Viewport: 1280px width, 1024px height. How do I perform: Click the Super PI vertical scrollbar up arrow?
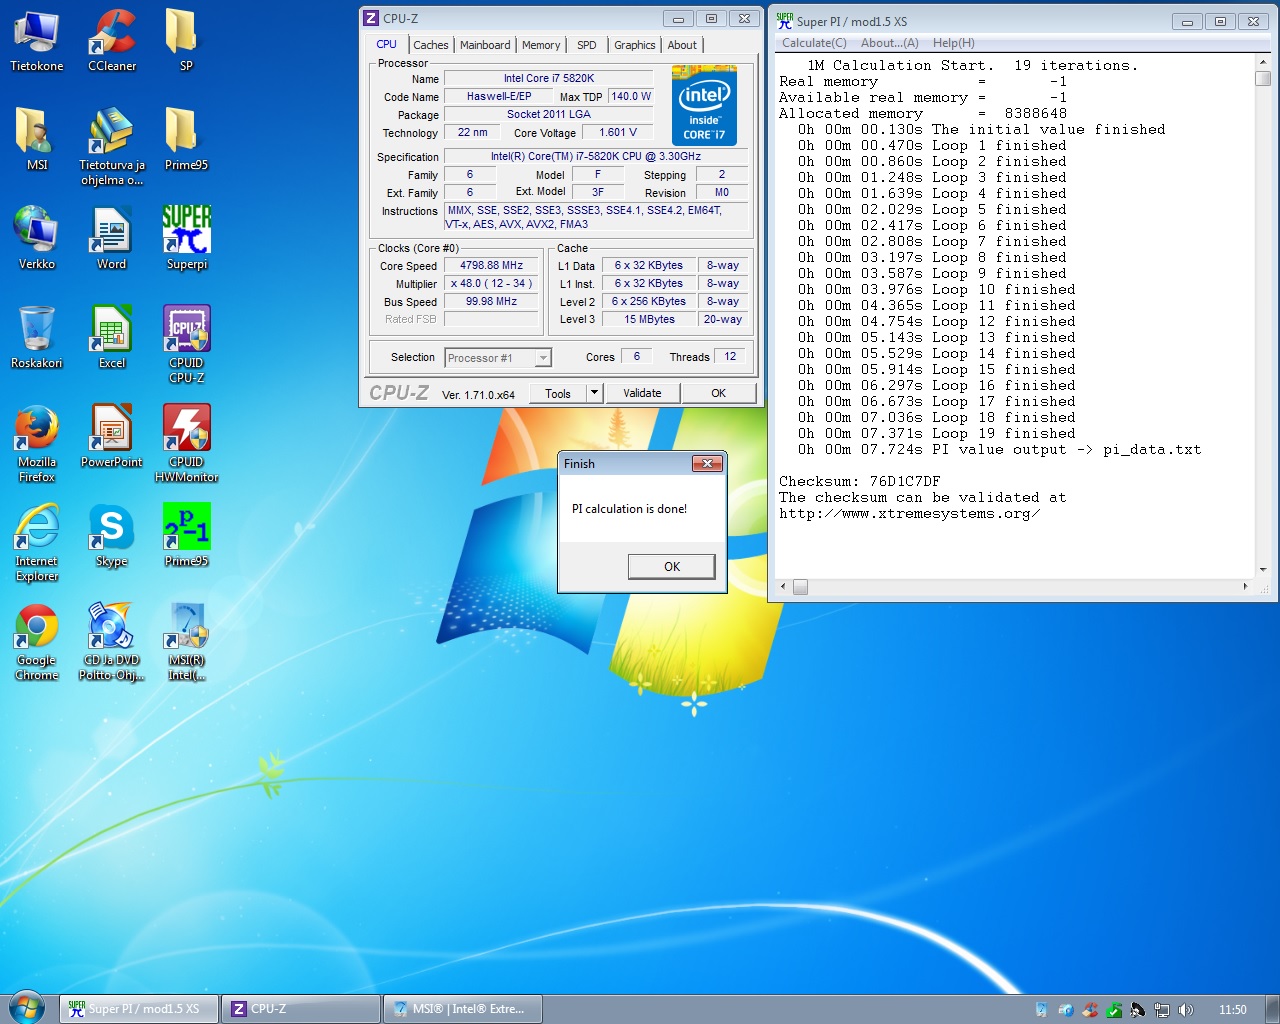click(x=1263, y=61)
